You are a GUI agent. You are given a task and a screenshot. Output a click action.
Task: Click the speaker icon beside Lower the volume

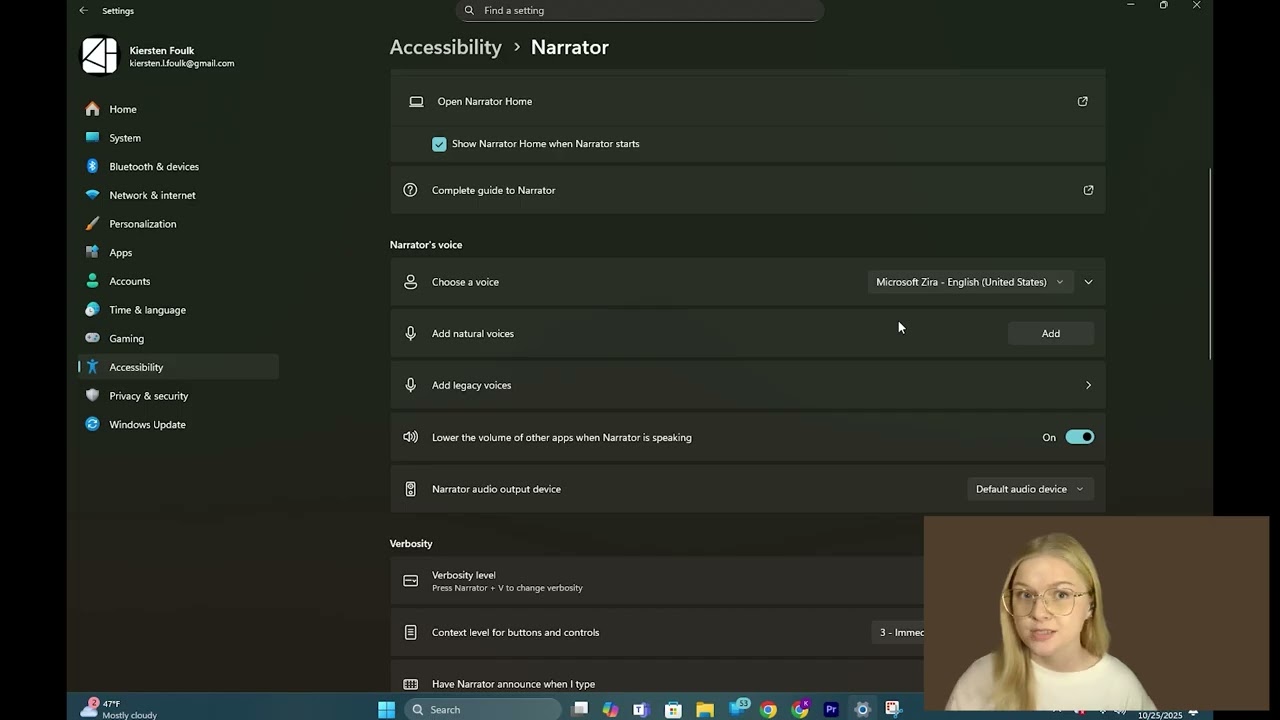410,437
